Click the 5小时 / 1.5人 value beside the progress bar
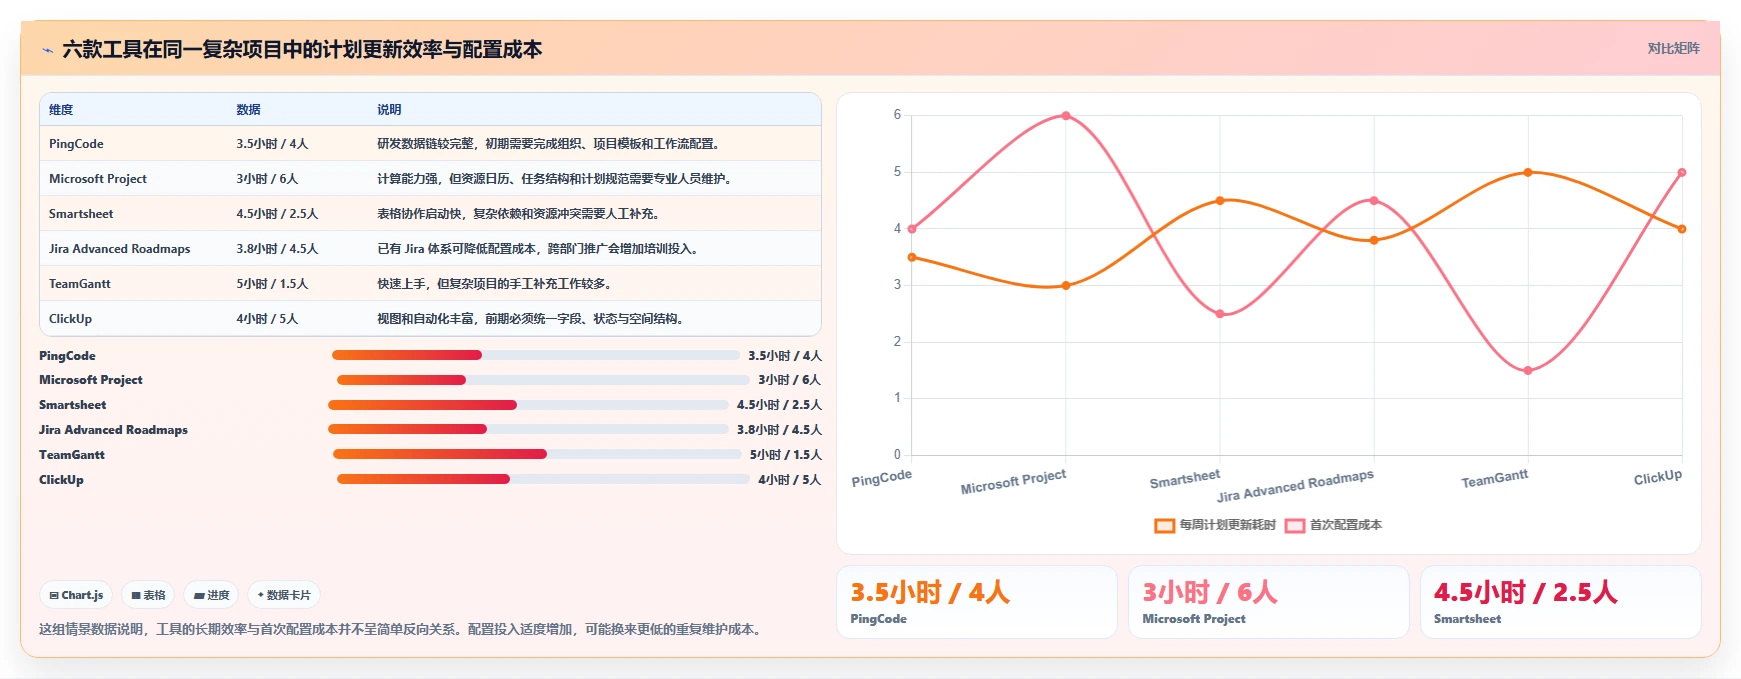This screenshot has height=679, width=1741. [x=786, y=455]
